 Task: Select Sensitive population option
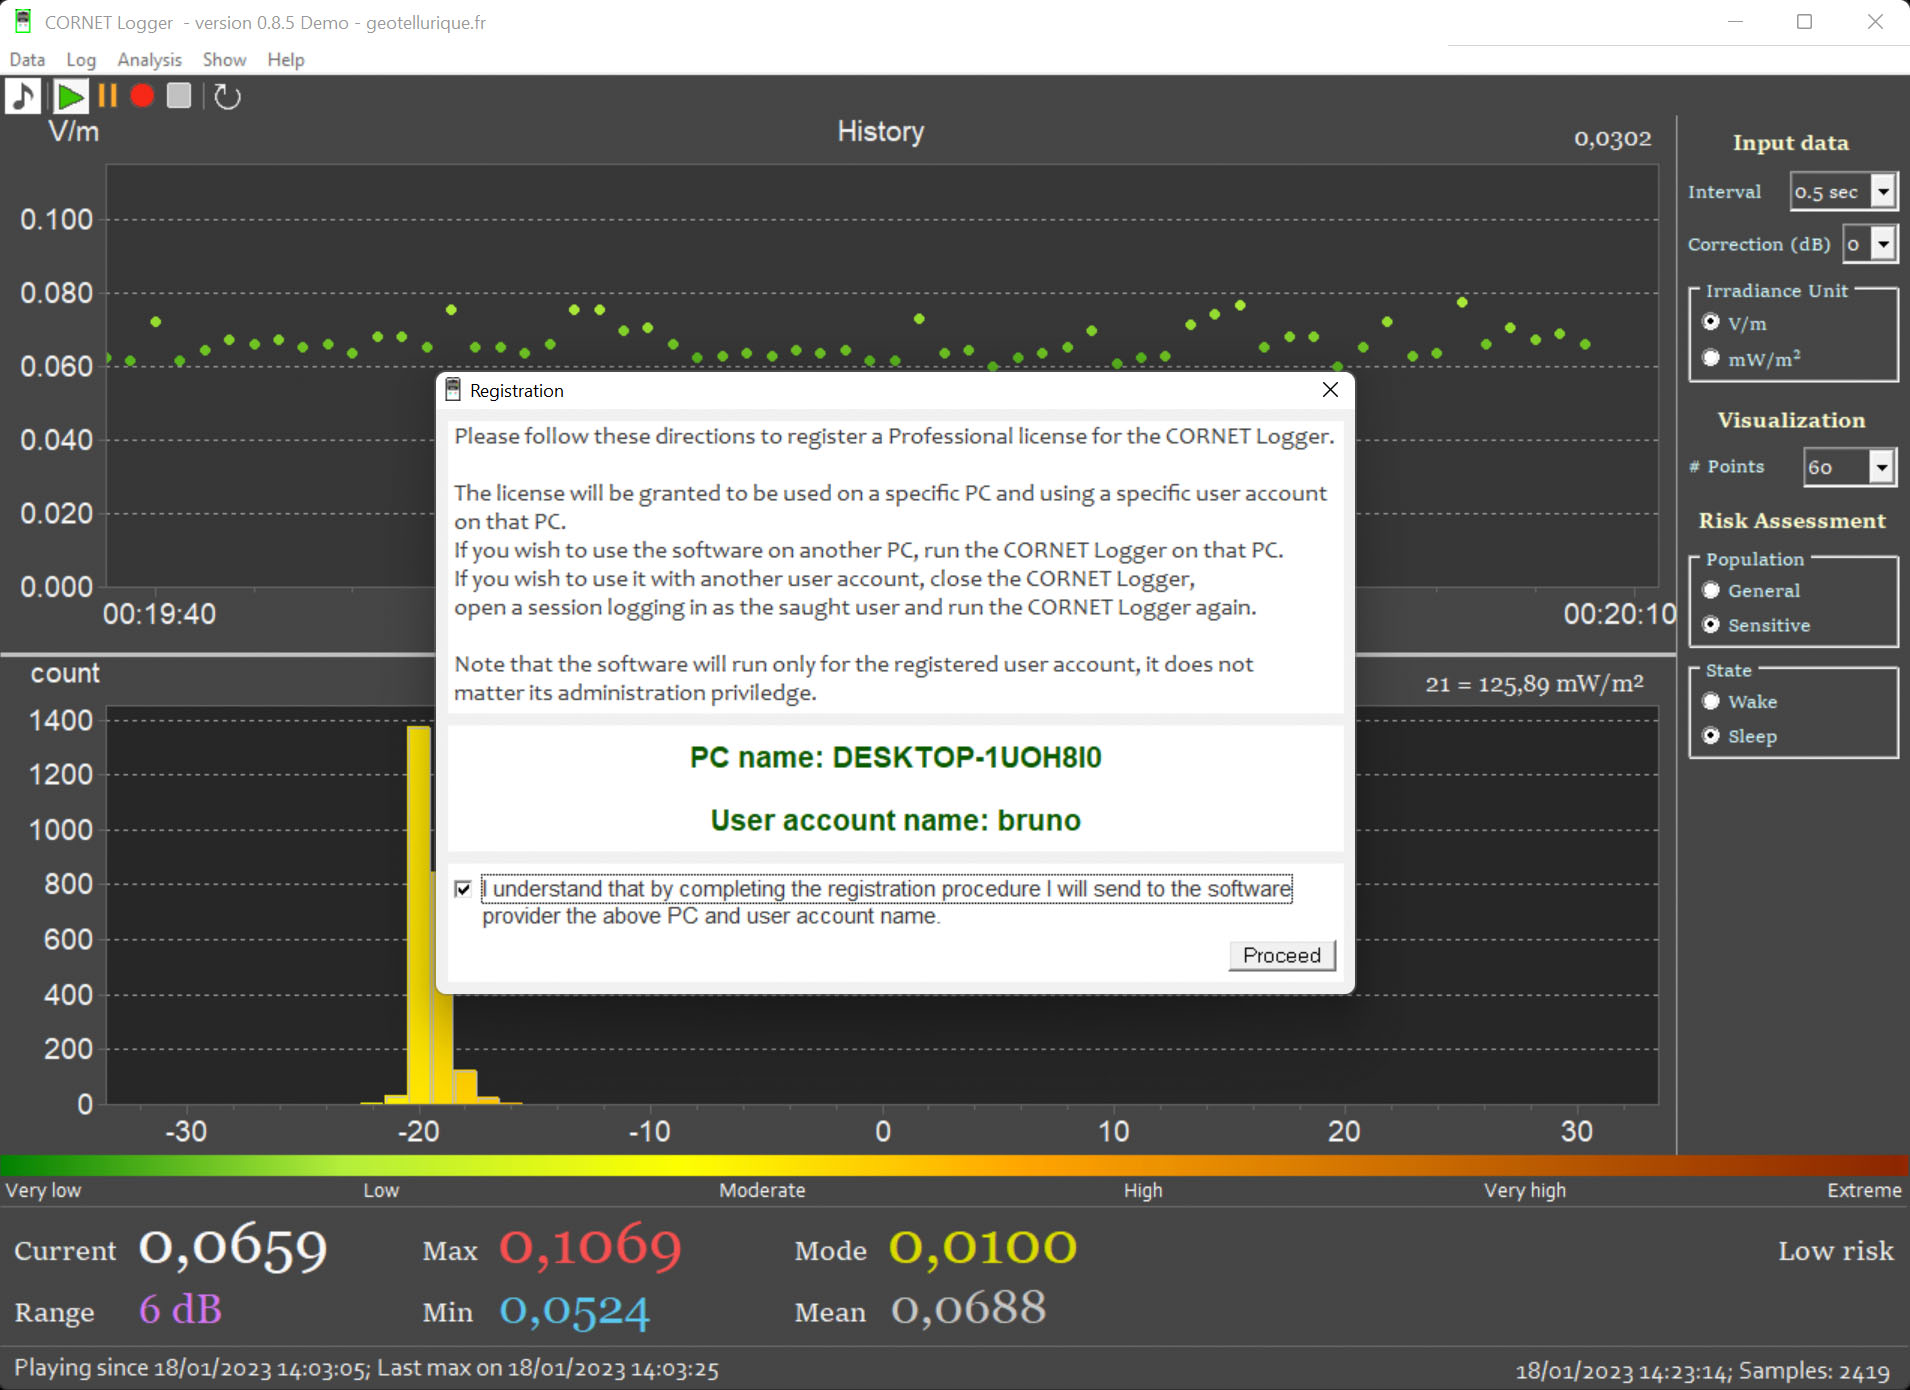pyautogui.click(x=1711, y=625)
